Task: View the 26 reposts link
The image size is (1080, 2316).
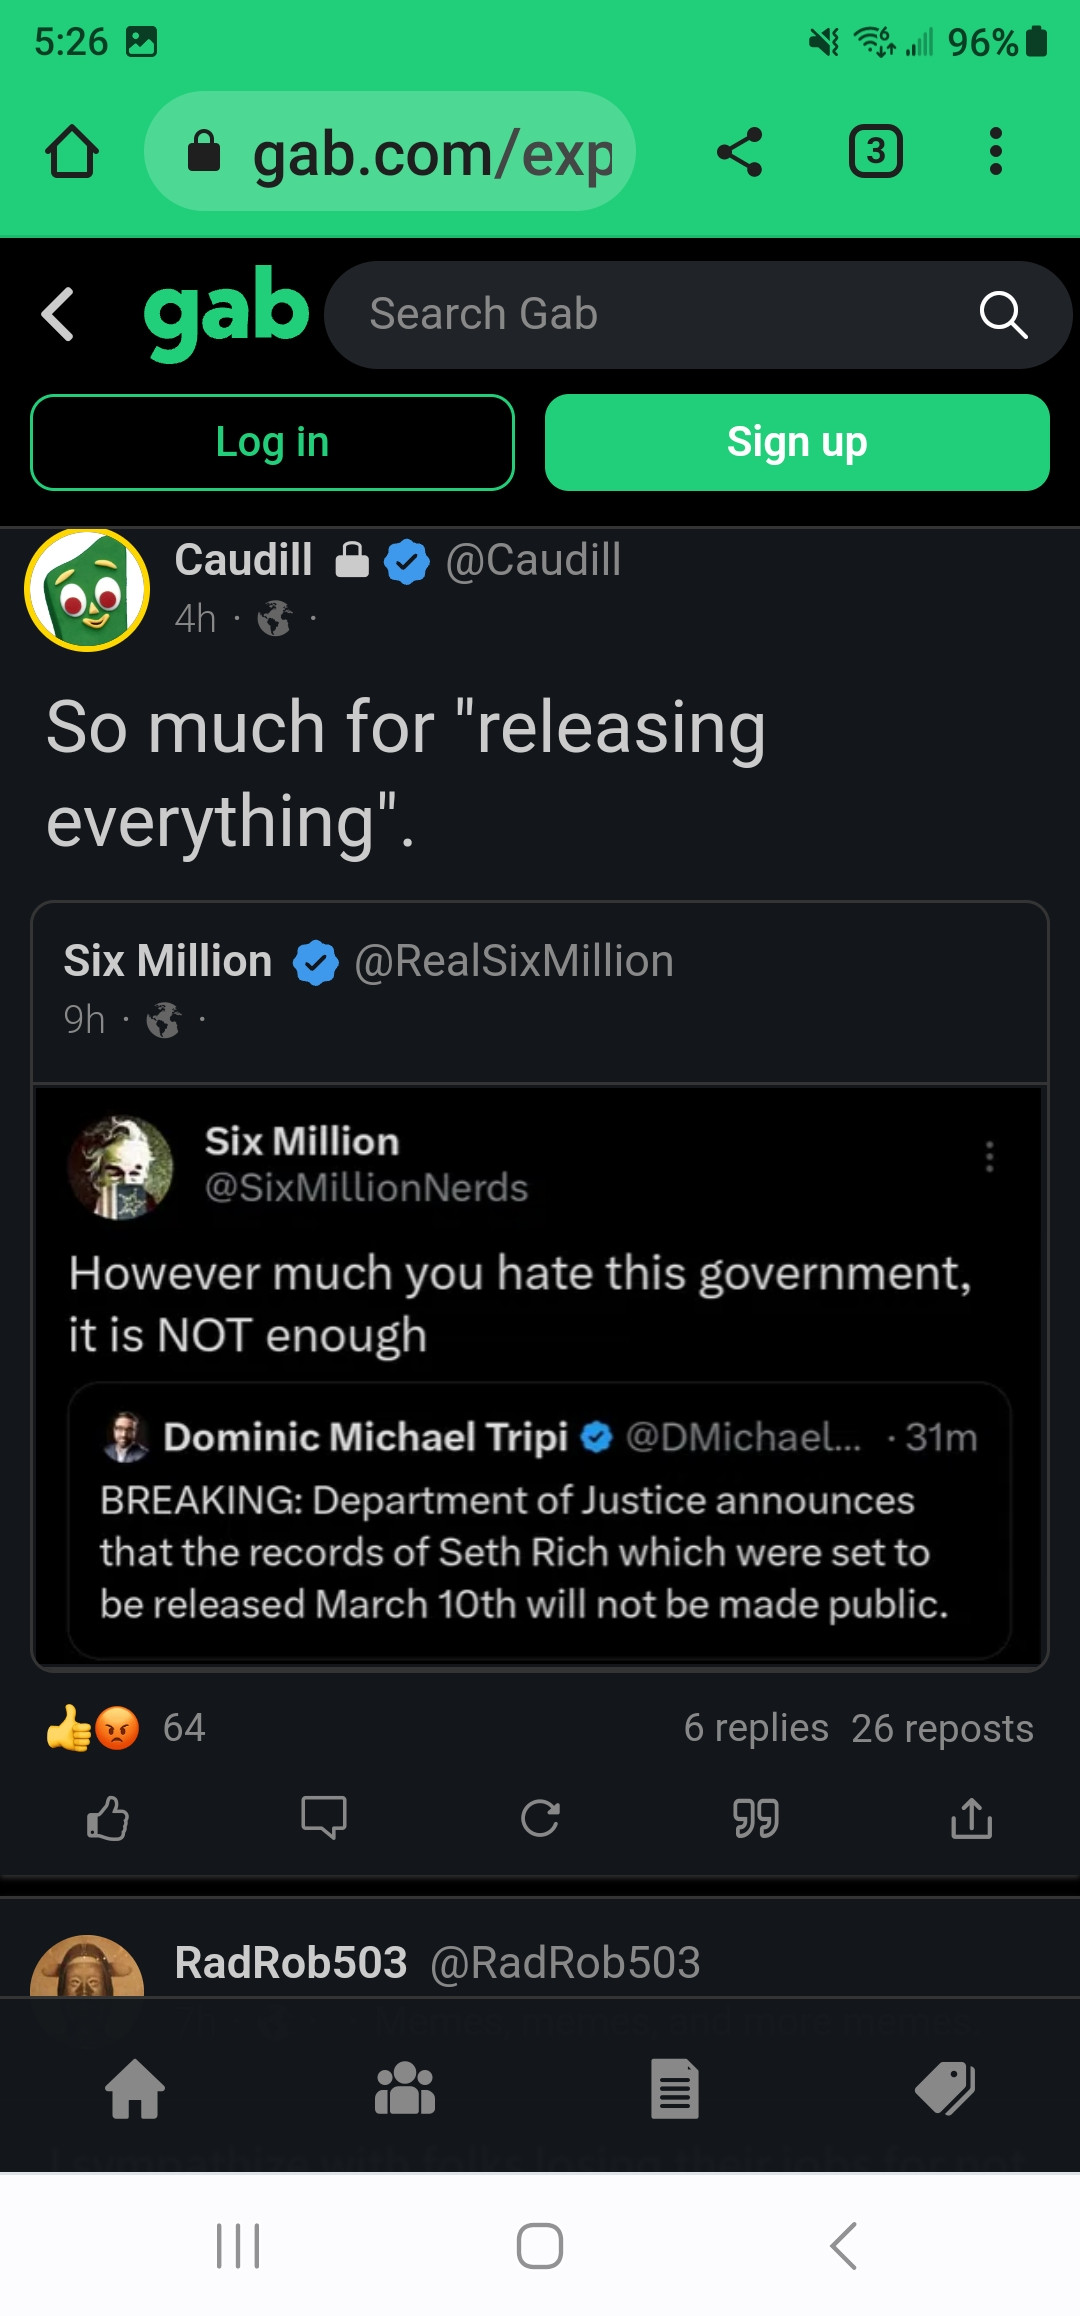Action: [x=942, y=1728]
